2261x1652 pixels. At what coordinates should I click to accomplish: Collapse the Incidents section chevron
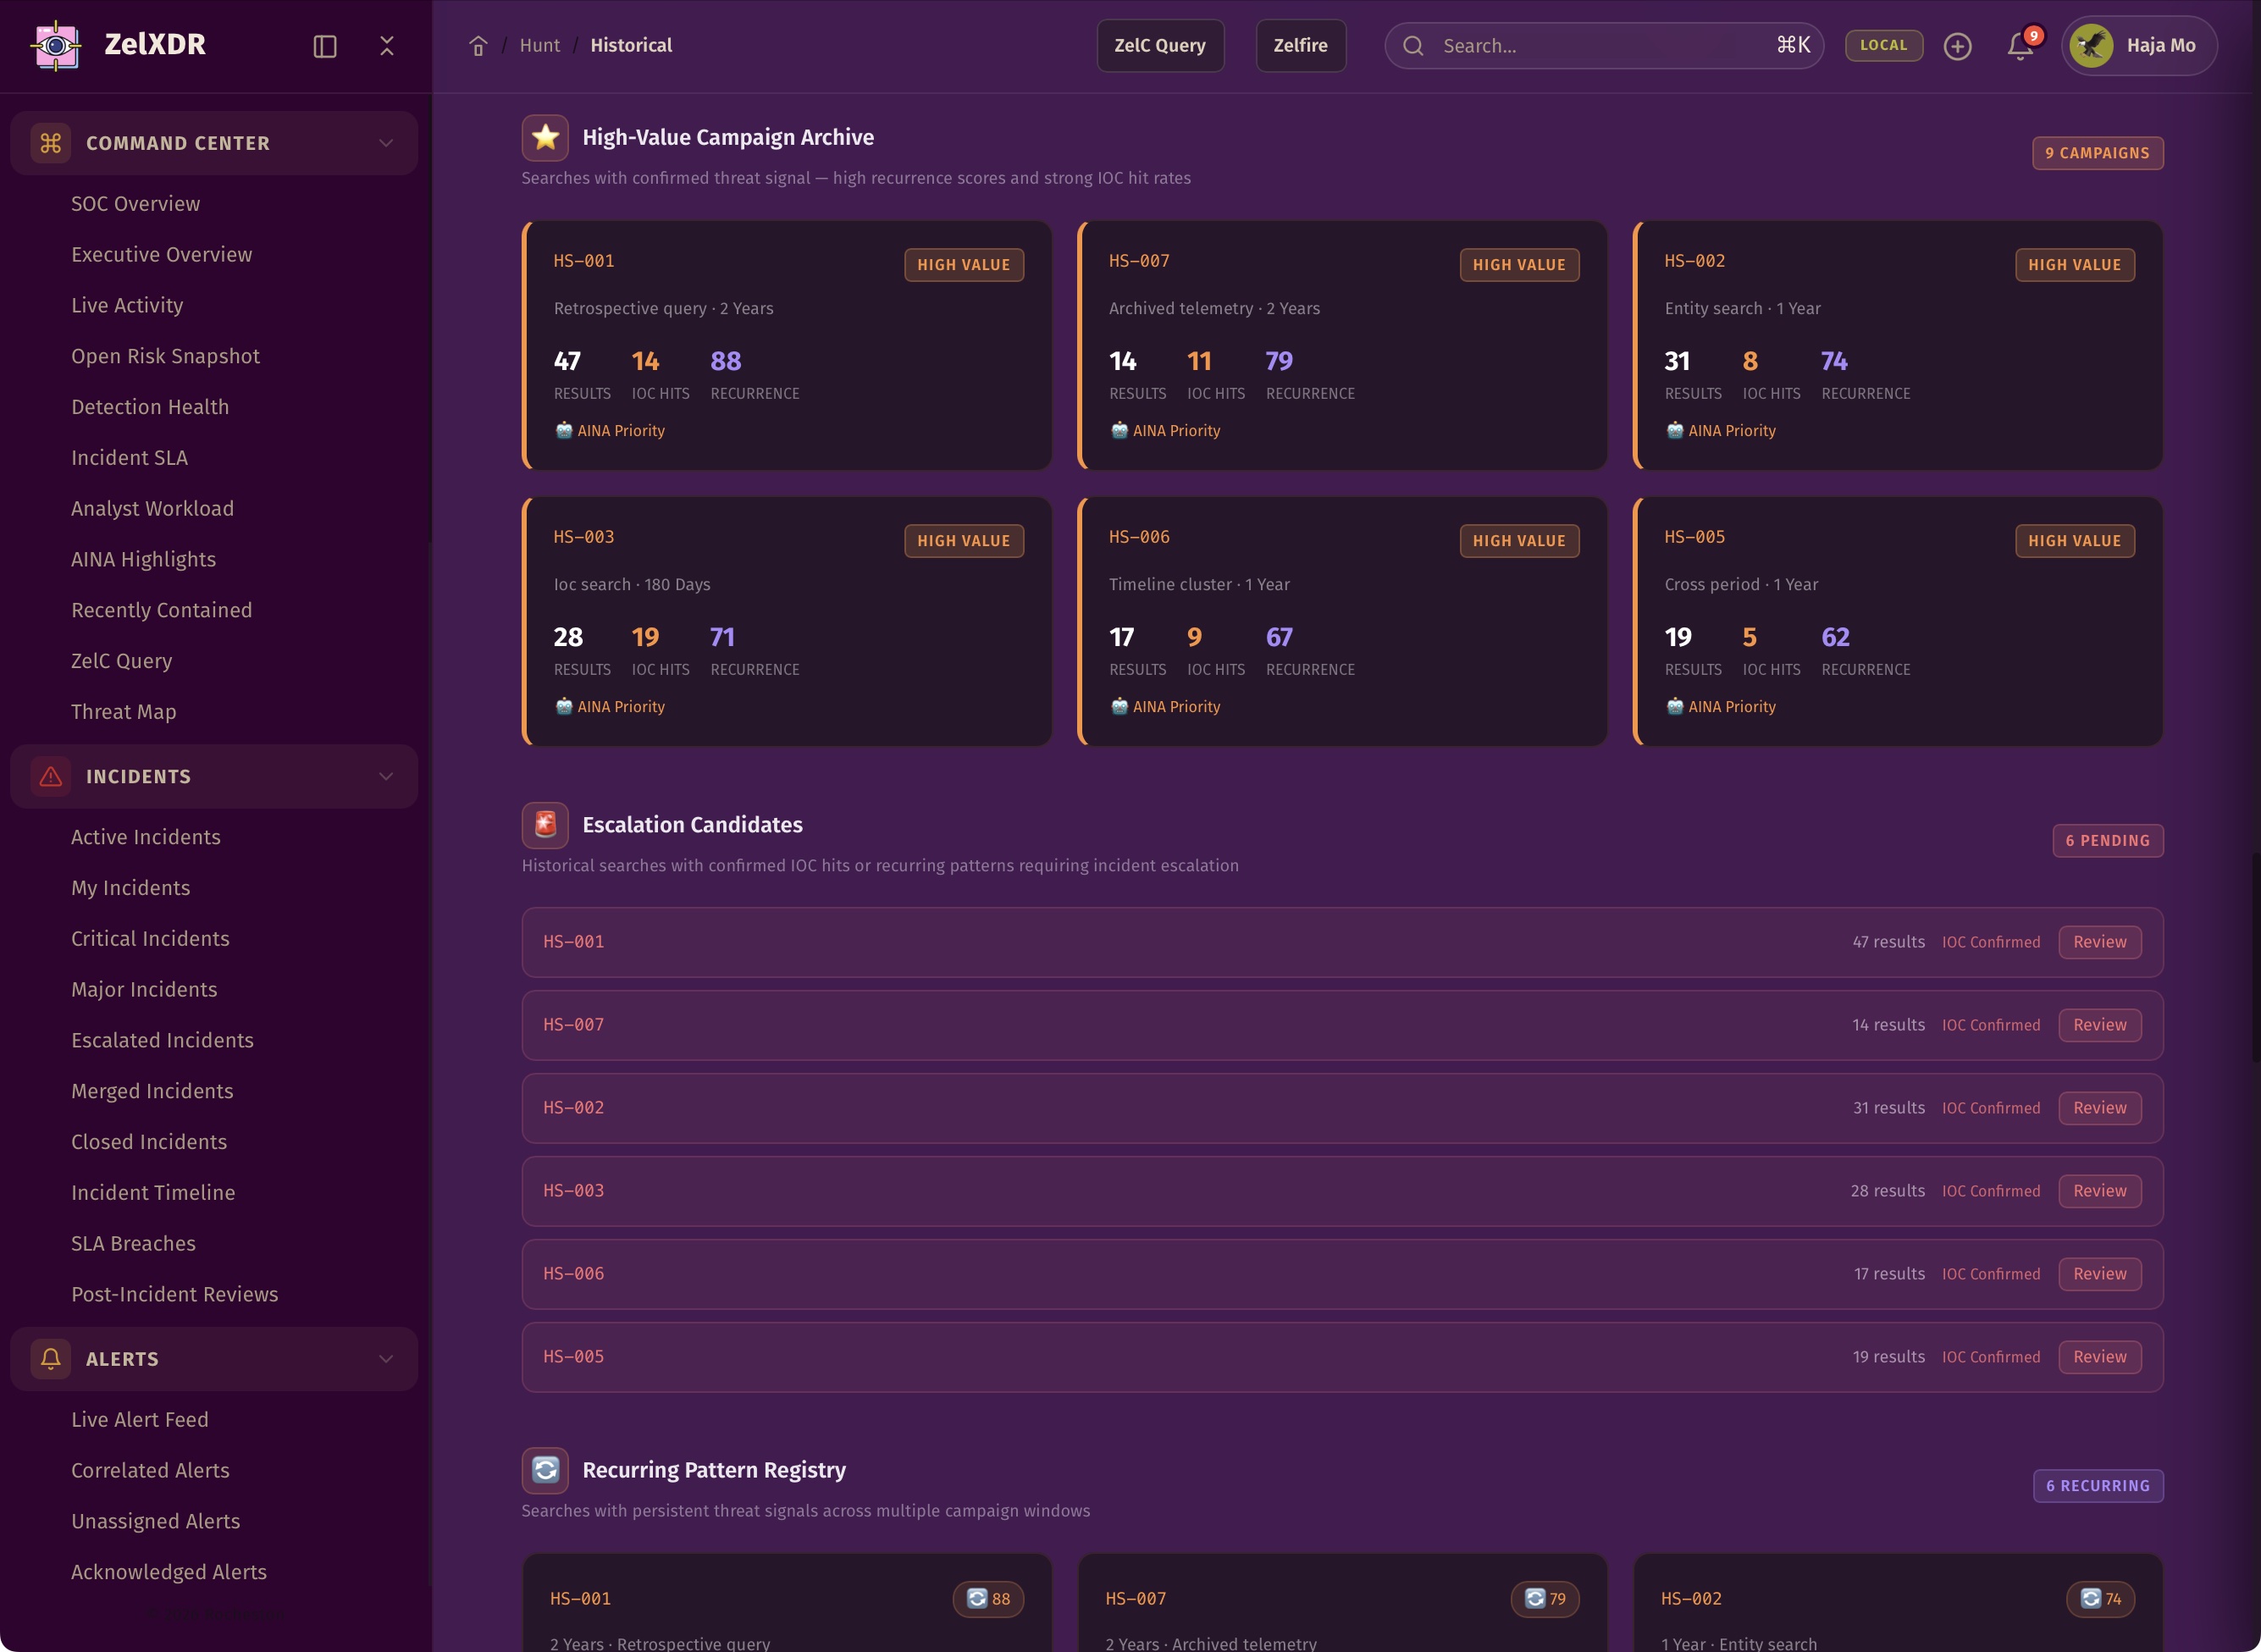click(x=386, y=776)
